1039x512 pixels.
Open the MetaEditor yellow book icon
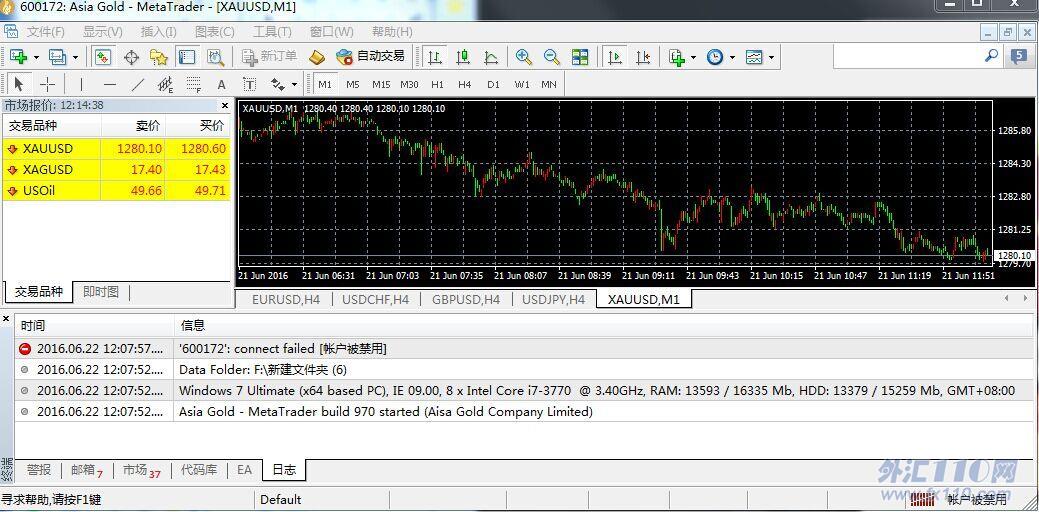coord(317,57)
